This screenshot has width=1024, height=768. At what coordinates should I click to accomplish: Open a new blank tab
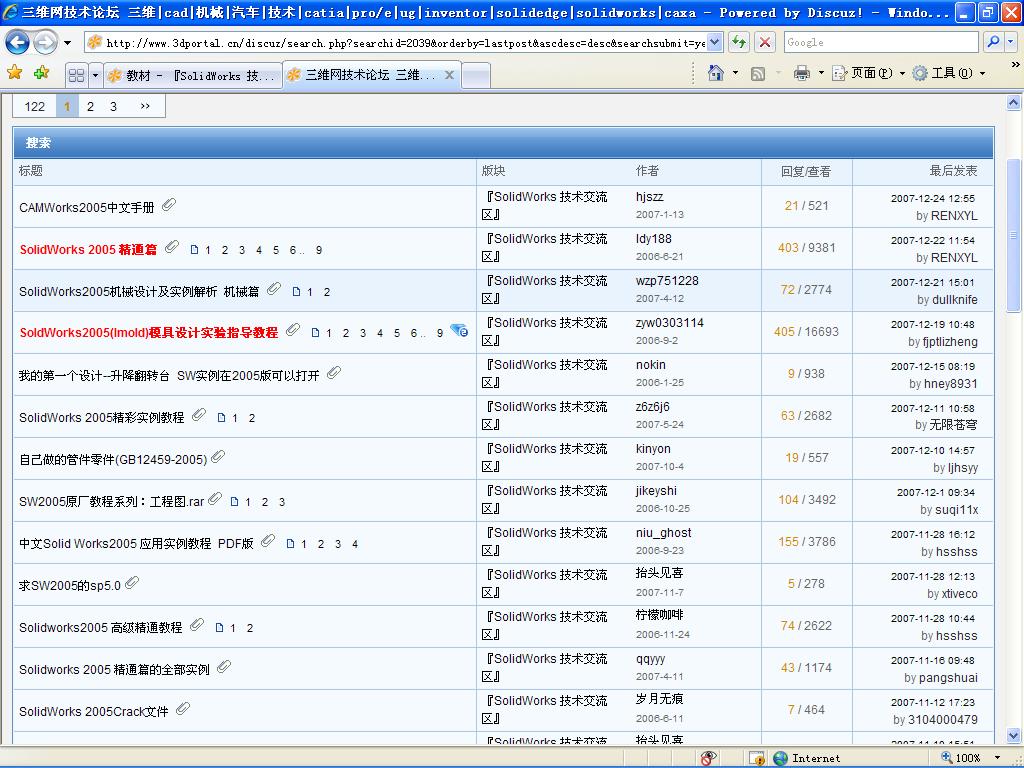(x=476, y=76)
